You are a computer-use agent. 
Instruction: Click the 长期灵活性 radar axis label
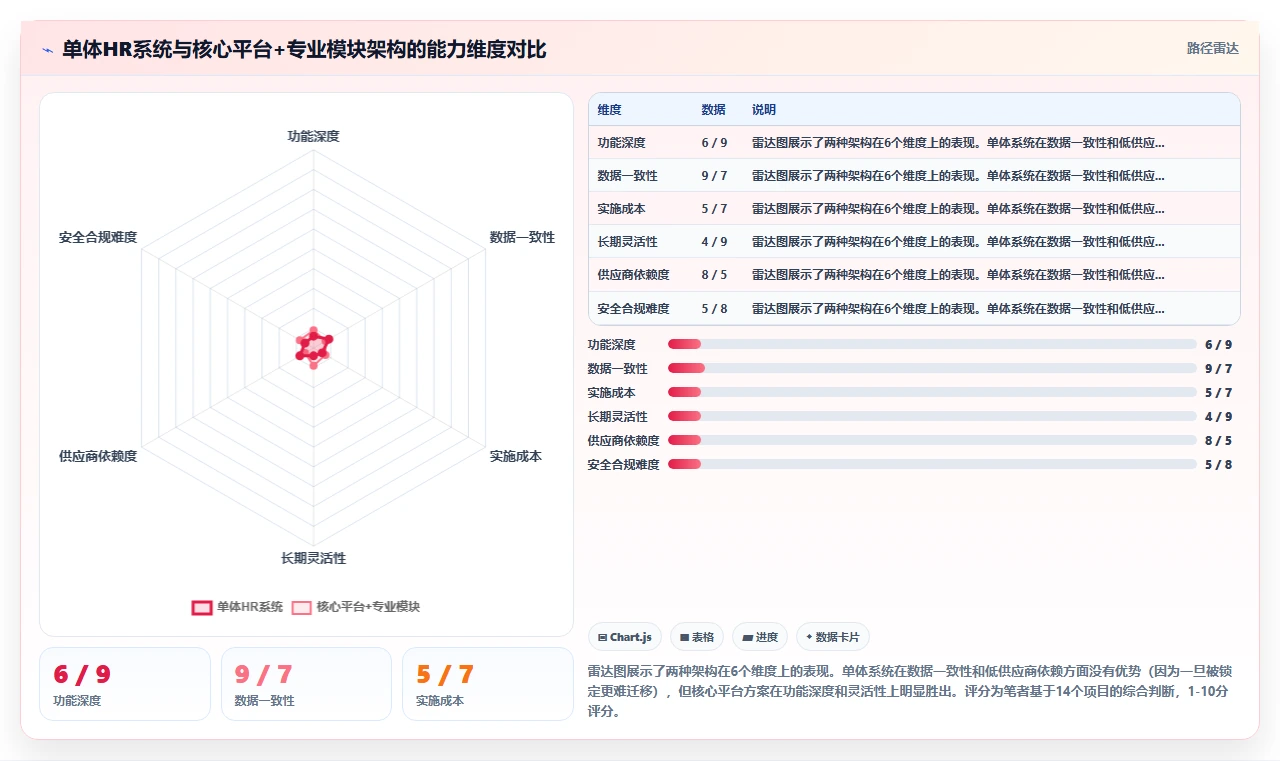tap(314, 558)
